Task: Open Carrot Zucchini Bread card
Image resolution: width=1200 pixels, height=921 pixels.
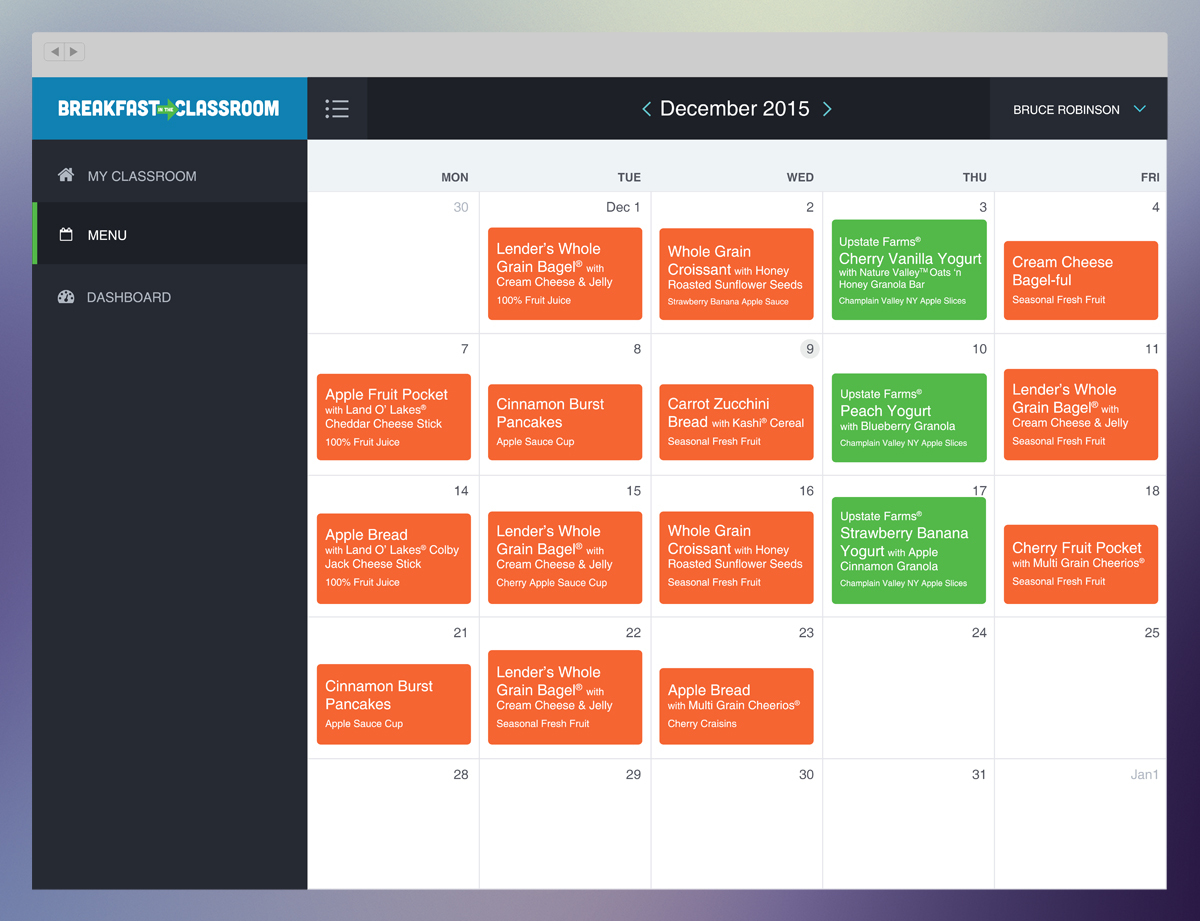Action: coord(736,422)
